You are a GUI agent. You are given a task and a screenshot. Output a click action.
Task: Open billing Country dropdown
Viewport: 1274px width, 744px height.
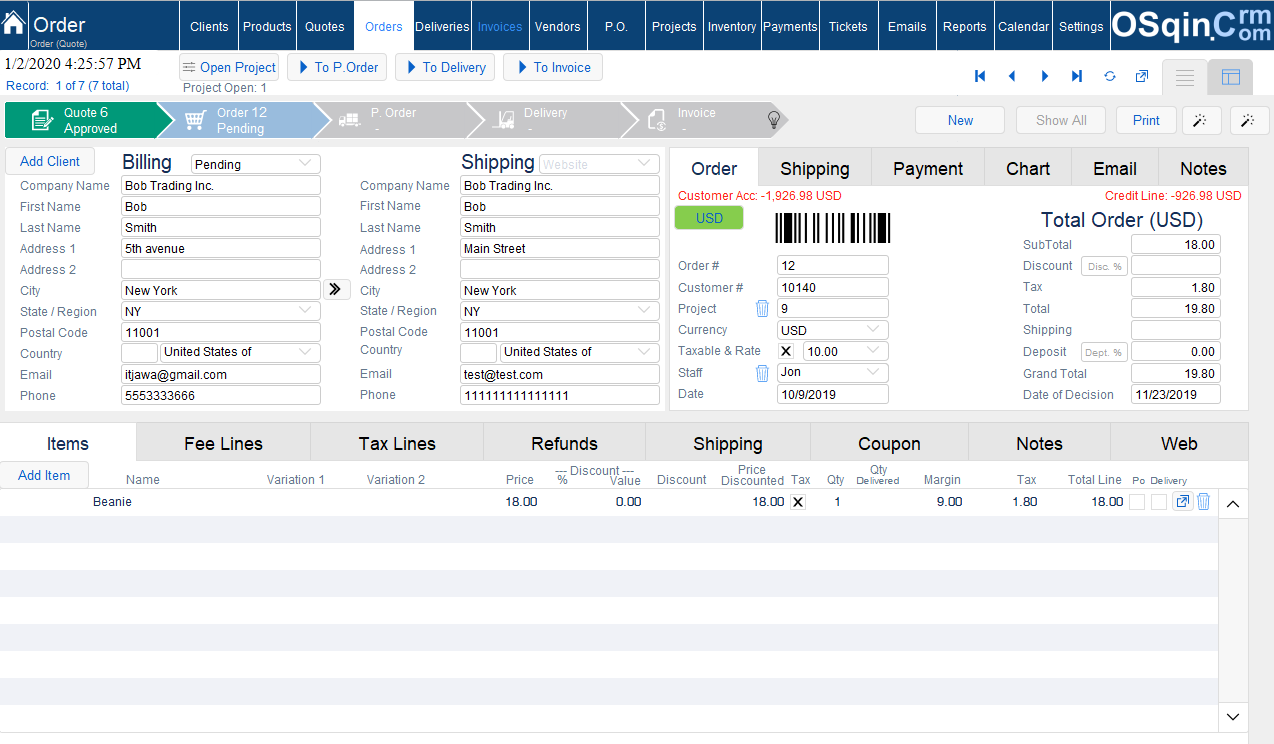tap(241, 352)
